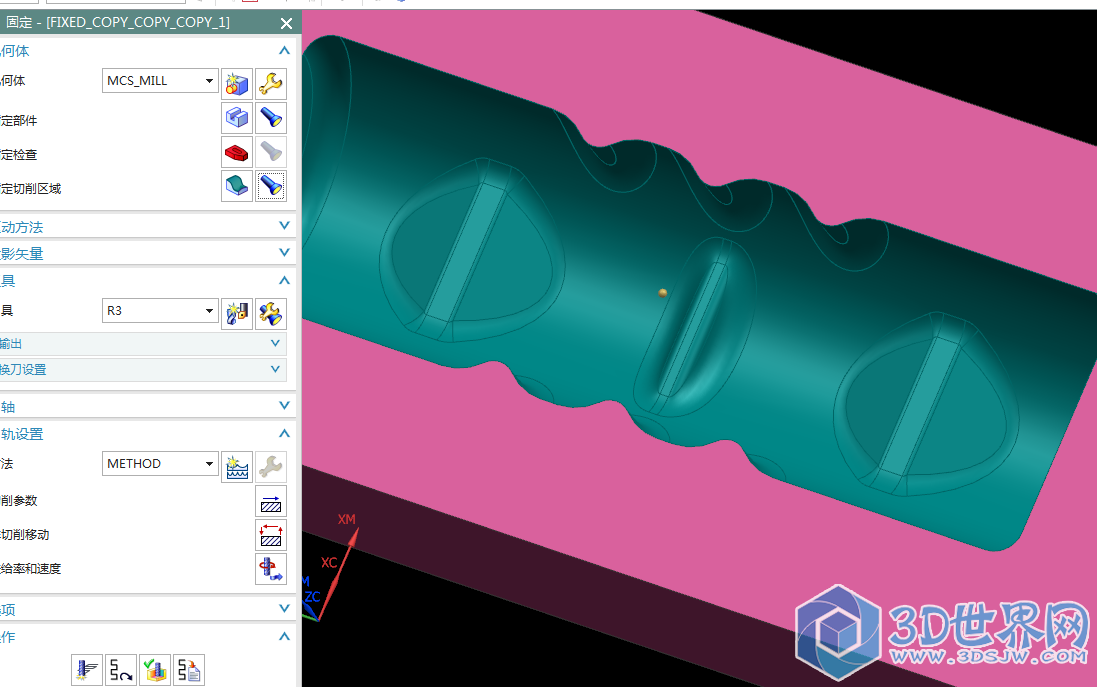Display check geometry flashlight icon

click(271, 152)
